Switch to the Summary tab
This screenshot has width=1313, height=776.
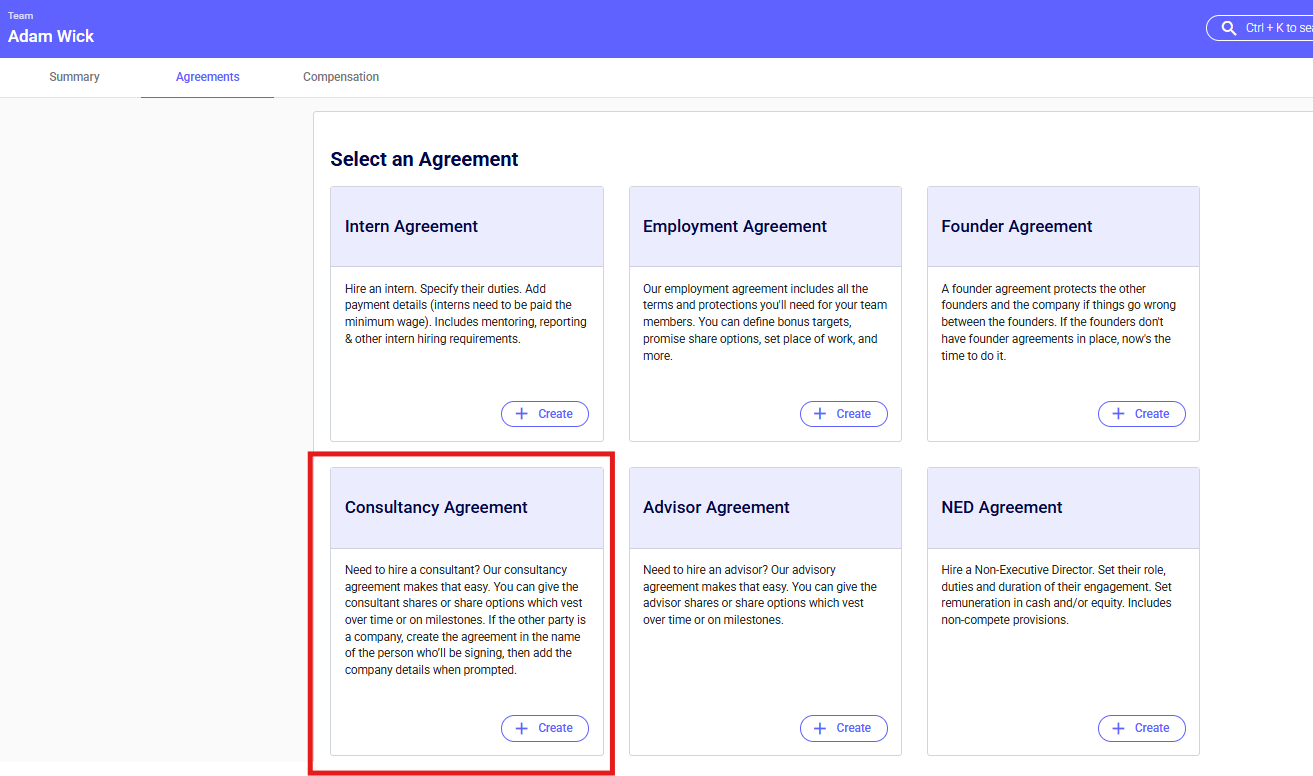74,77
